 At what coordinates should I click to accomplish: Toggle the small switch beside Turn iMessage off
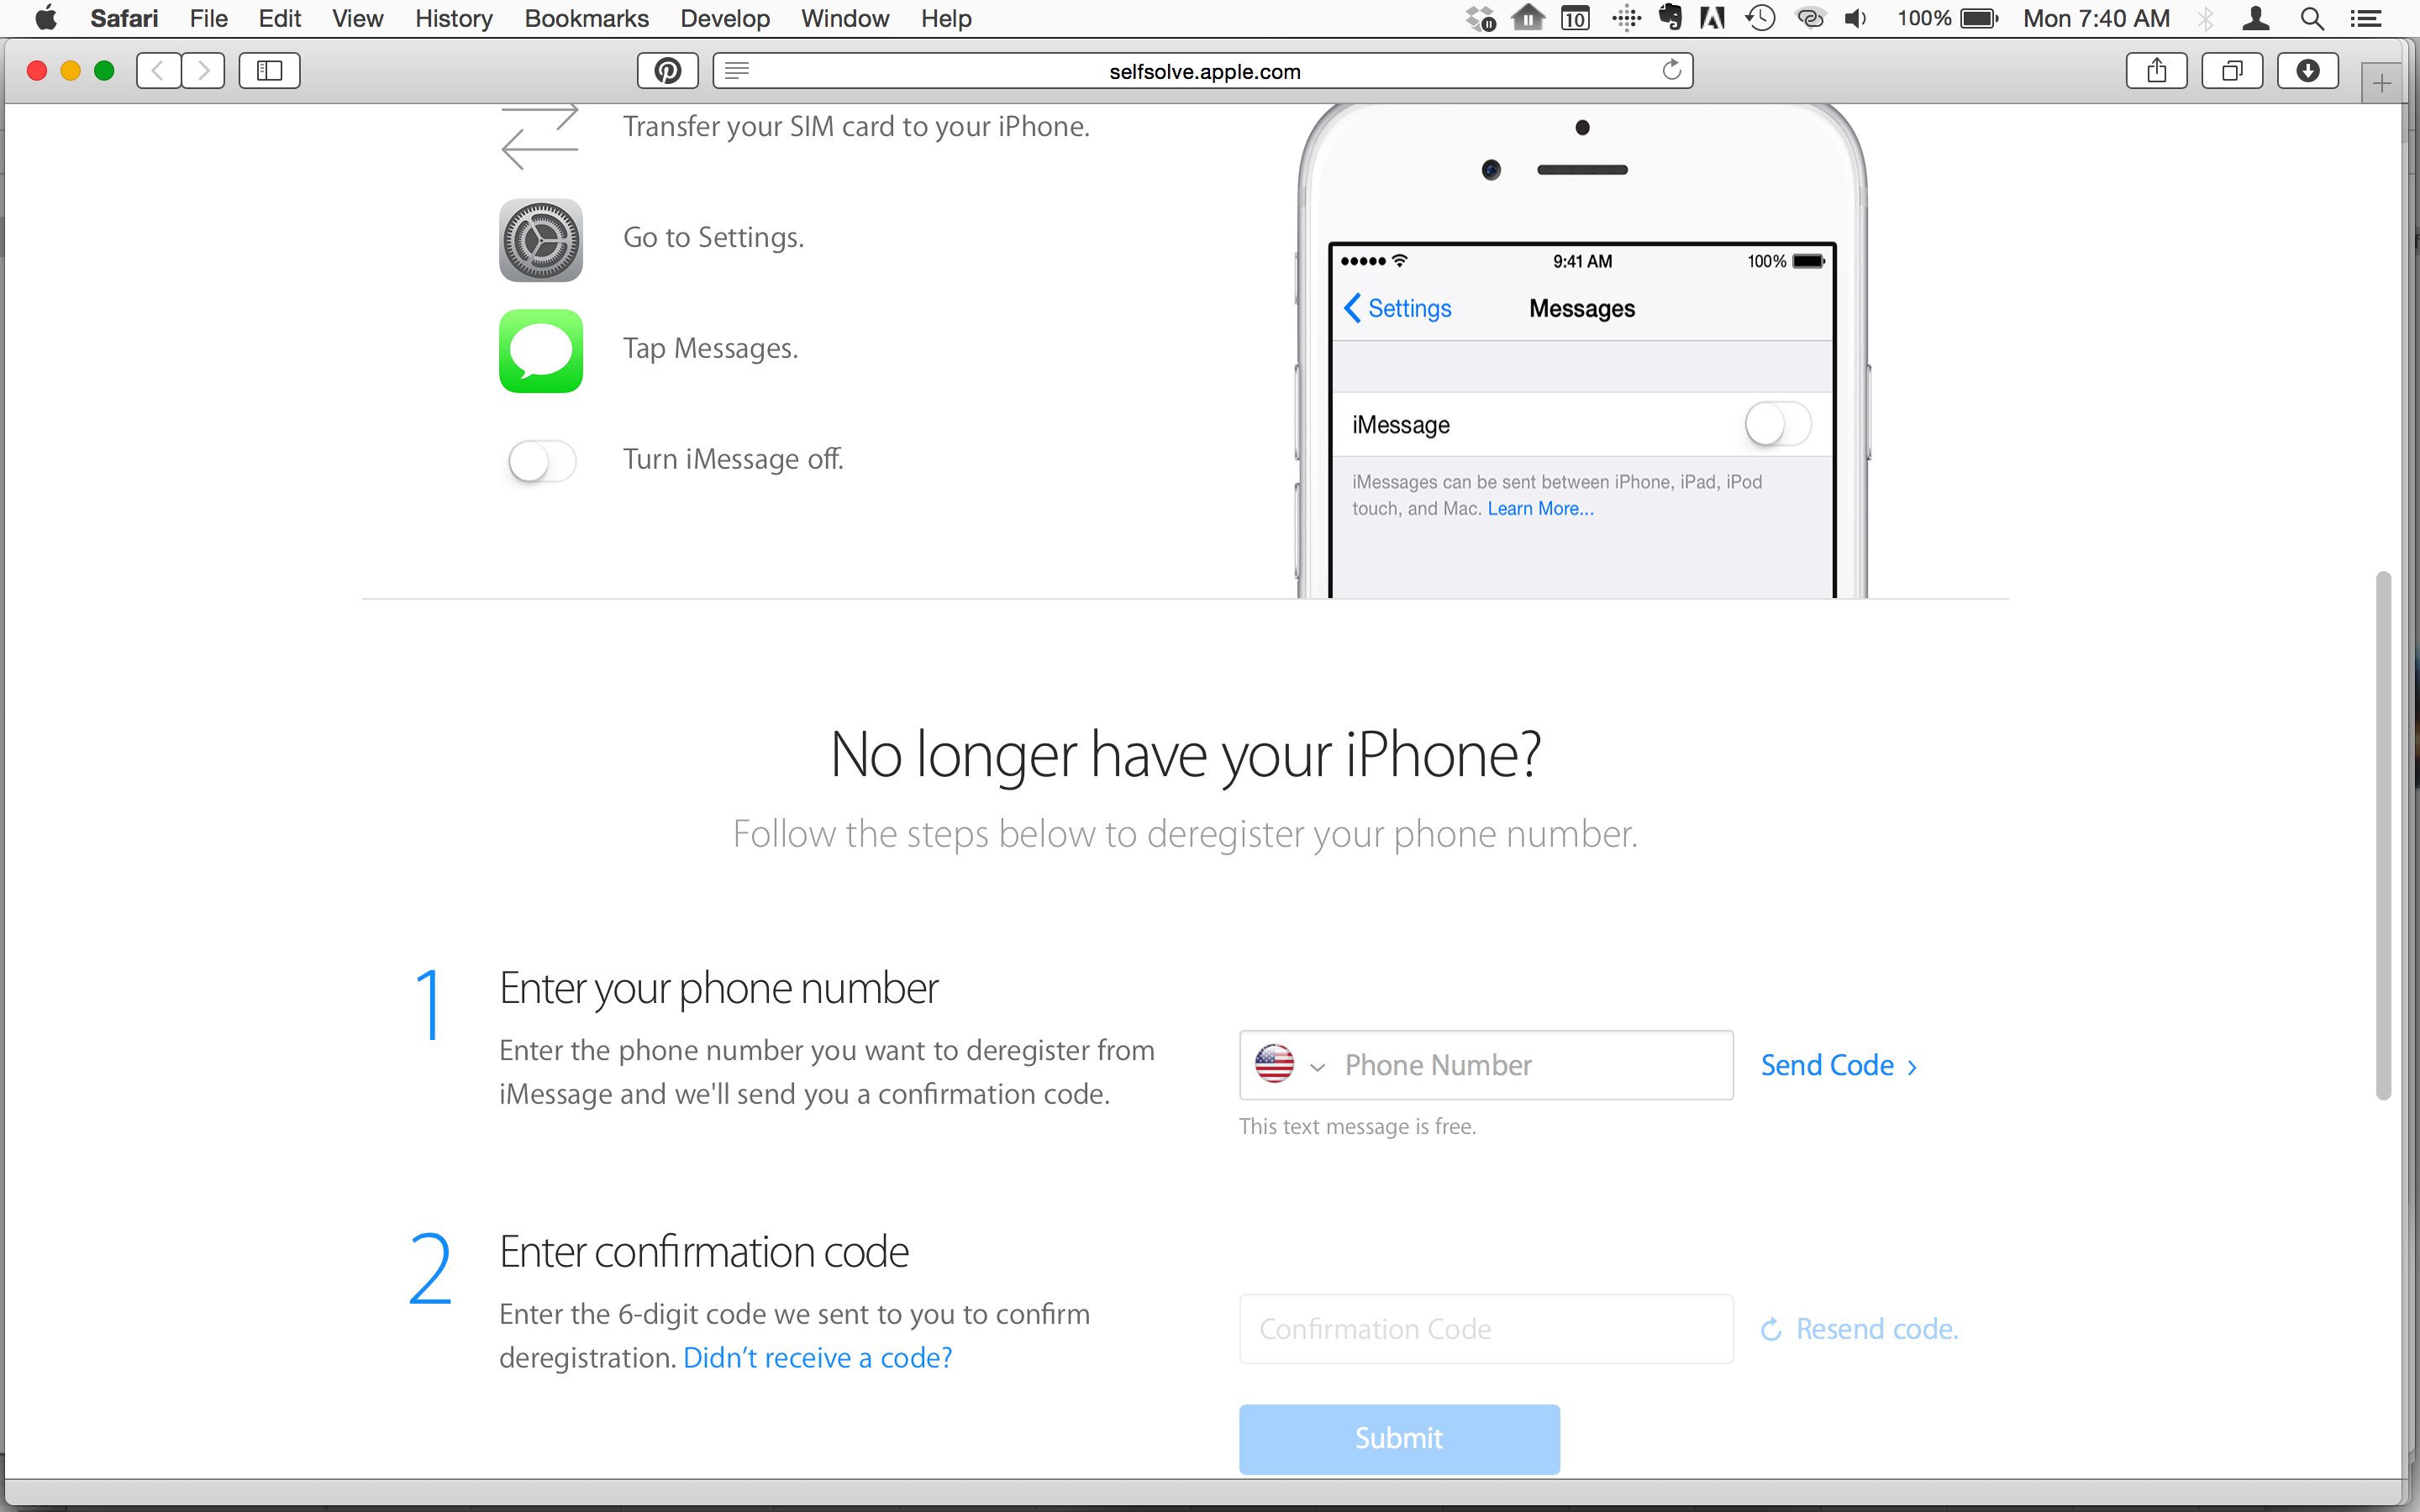tap(540, 459)
